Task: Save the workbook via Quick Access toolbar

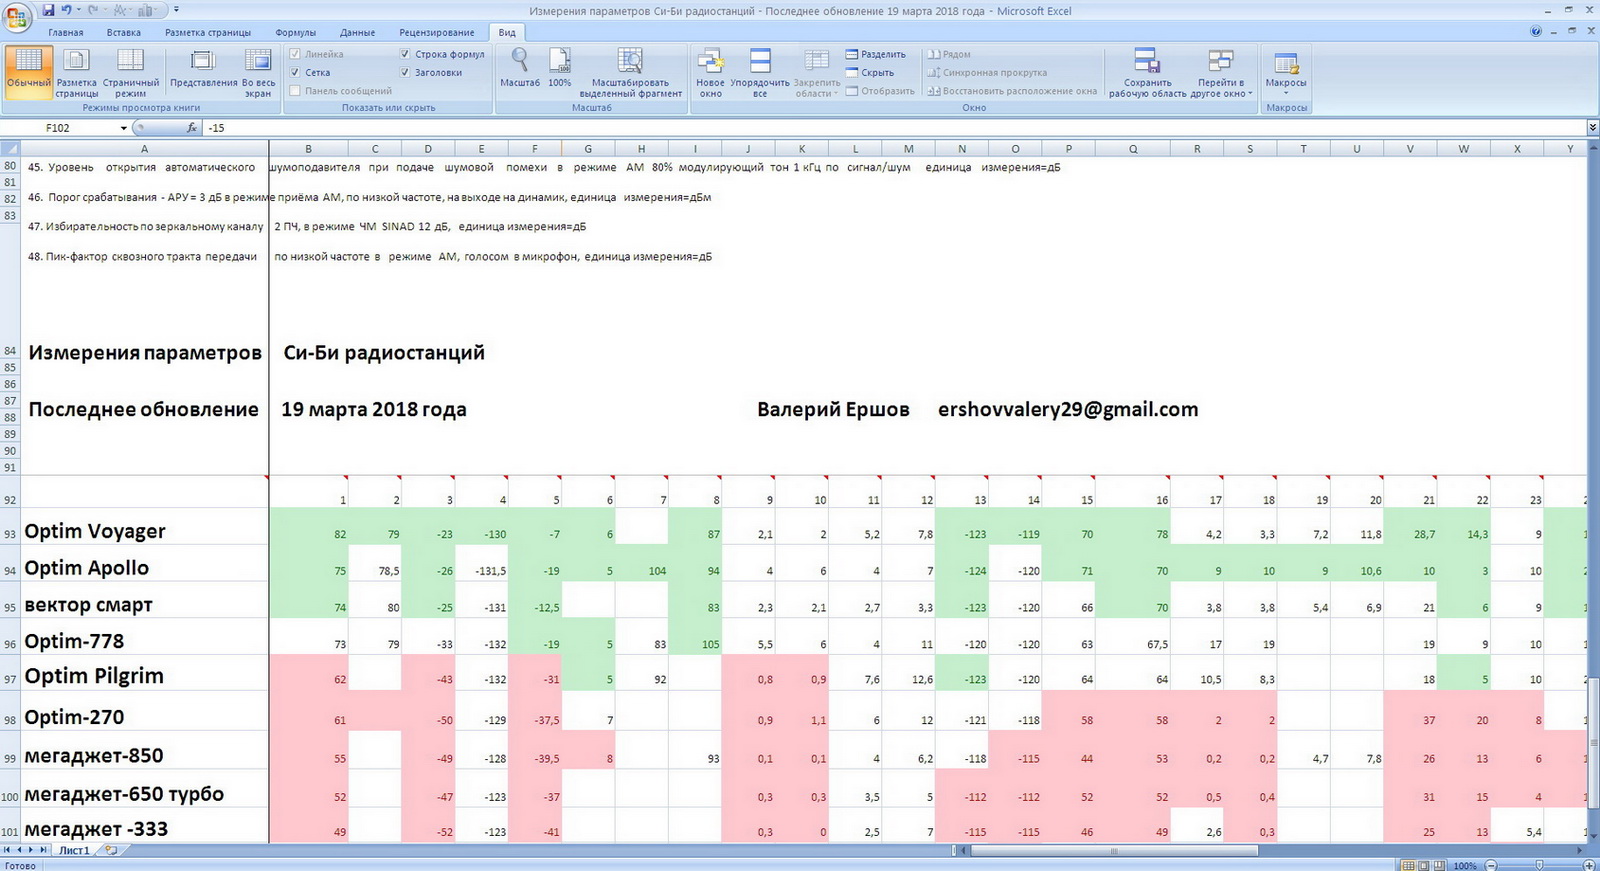Action: [48, 10]
